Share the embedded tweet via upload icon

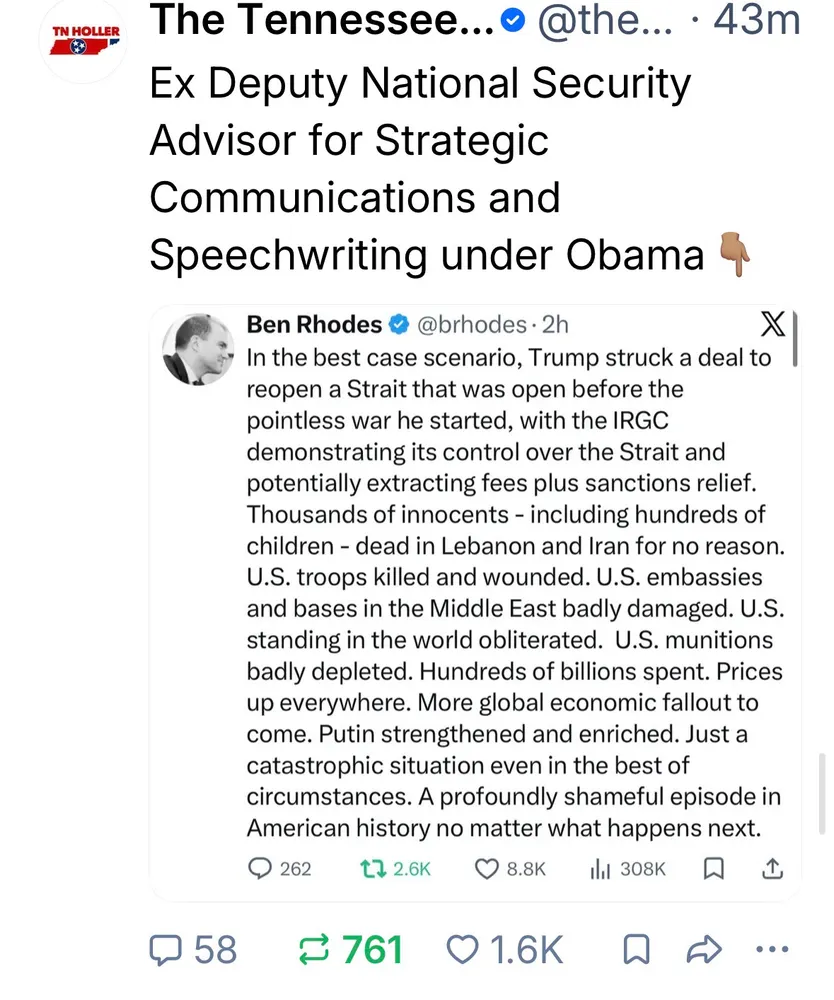point(772,868)
